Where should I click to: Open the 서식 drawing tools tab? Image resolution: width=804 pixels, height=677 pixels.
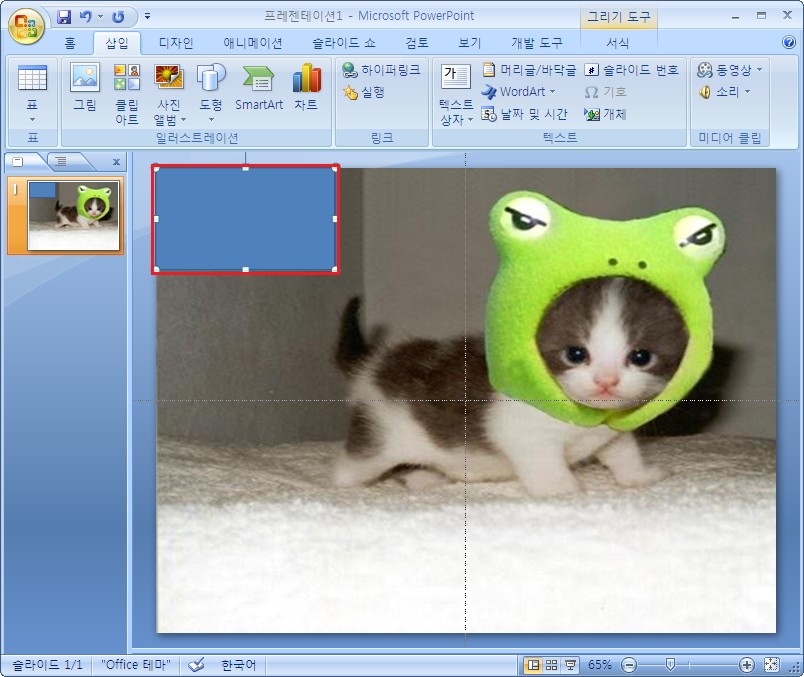618,43
